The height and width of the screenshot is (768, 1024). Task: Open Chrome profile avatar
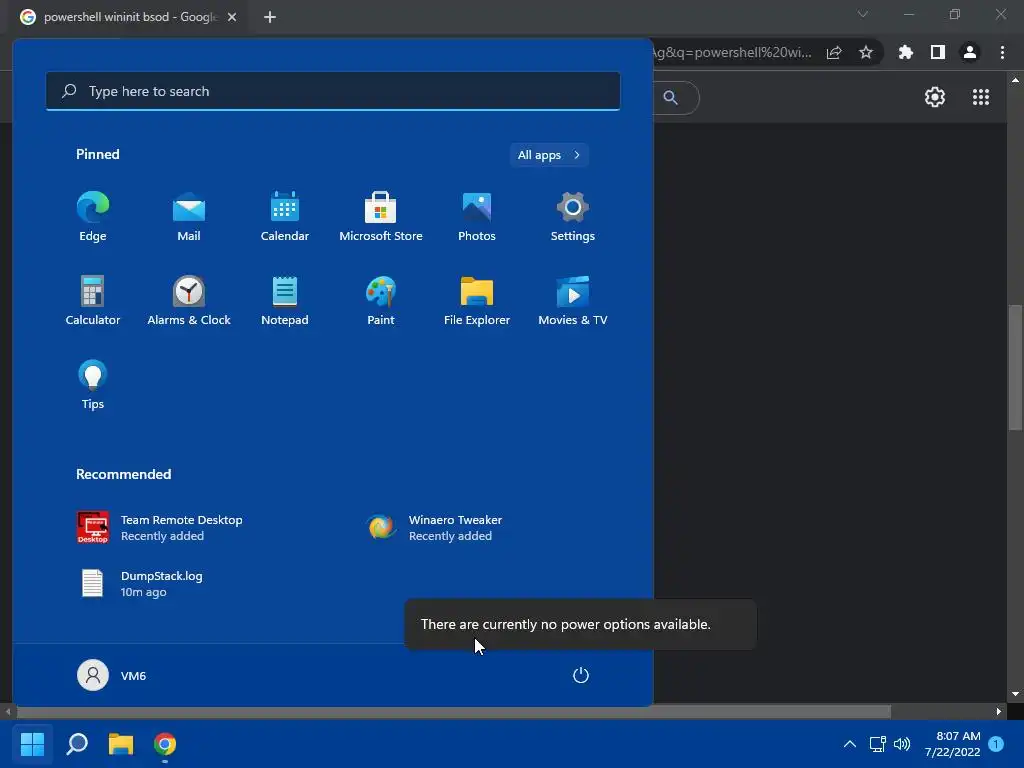pos(970,53)
